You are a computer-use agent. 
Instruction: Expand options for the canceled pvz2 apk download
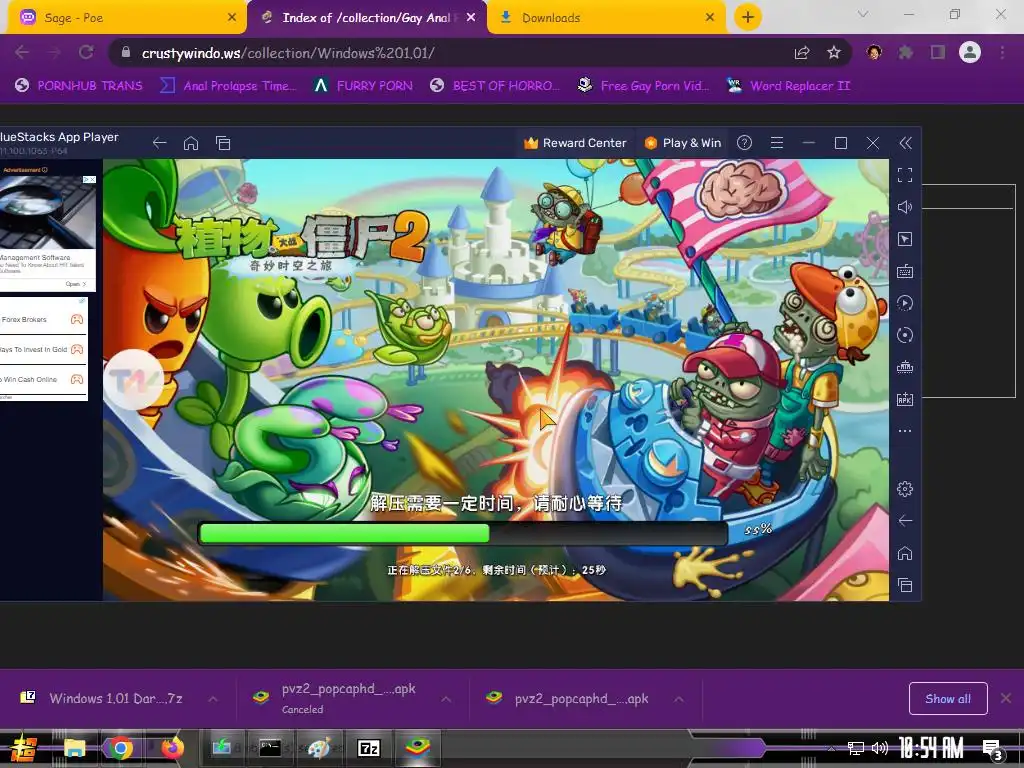point(446,699)
